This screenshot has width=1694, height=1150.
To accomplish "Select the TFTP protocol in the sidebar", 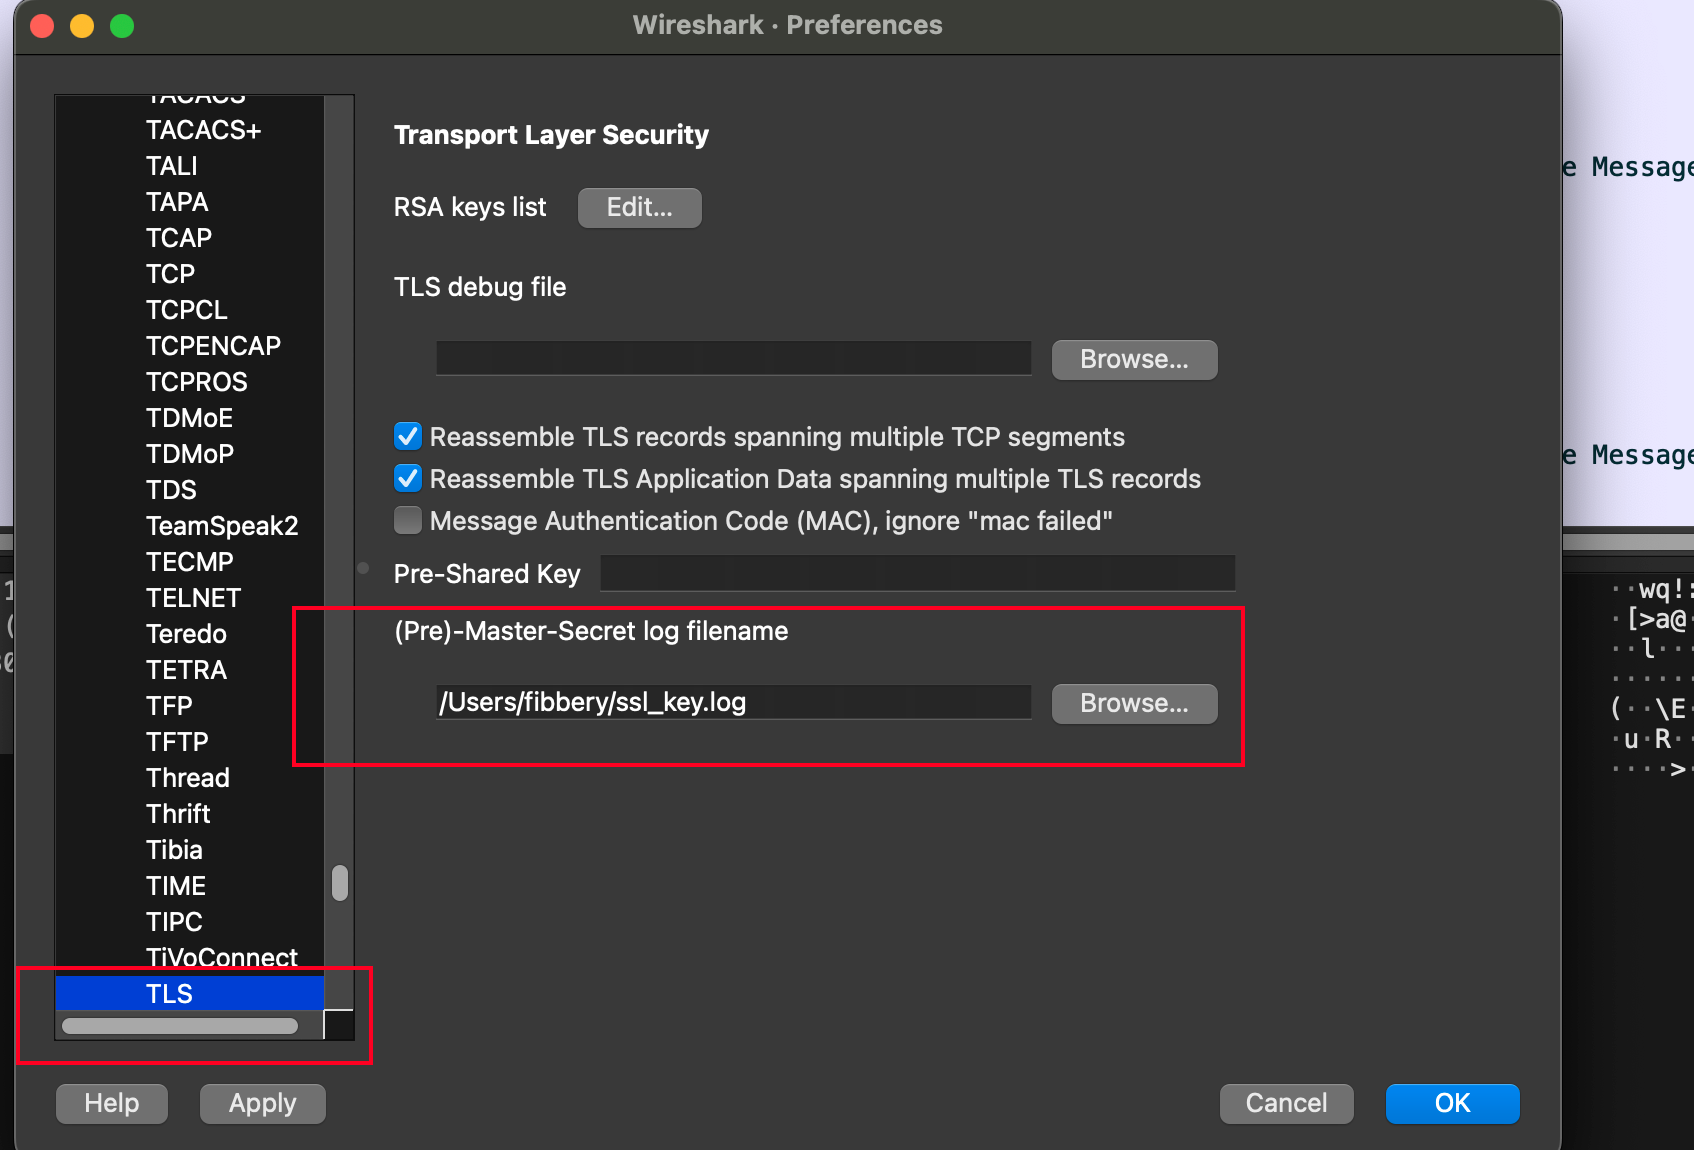I will [177, 741].
